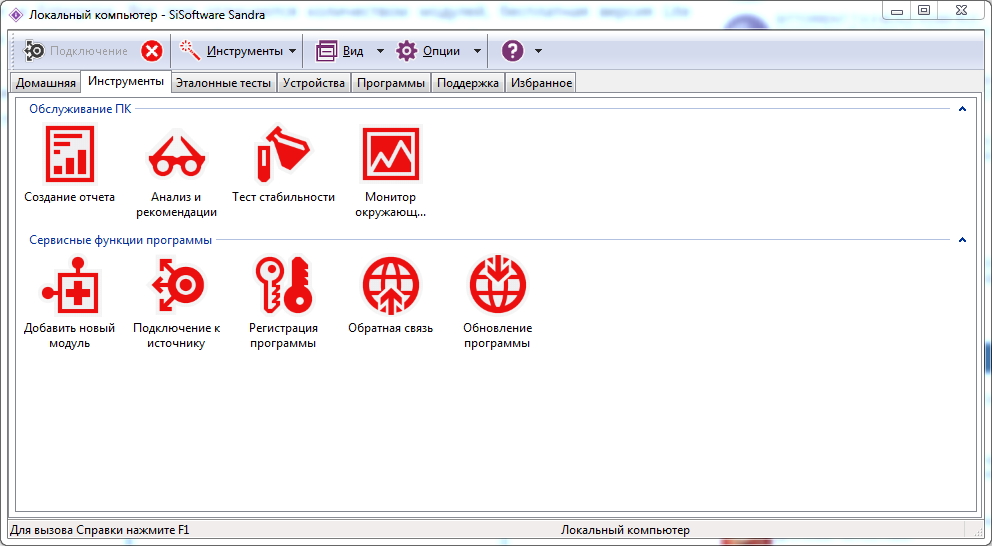Viewport: 992px width, 546px height.
Task: Open the Создание отчета report icon
Action: (x=69, y=154)
